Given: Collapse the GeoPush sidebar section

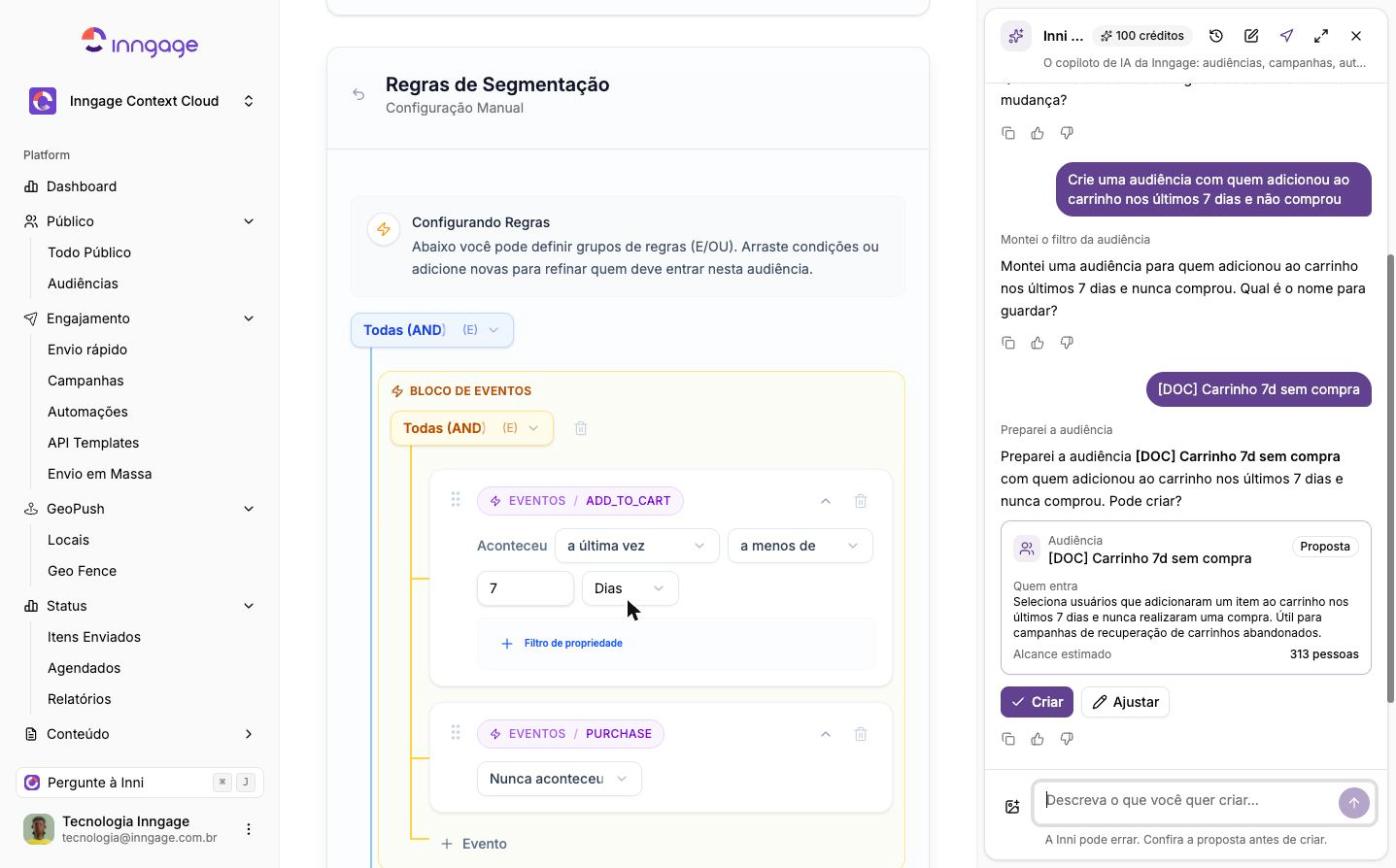Looking at the screenshot, I should point(139,509).
